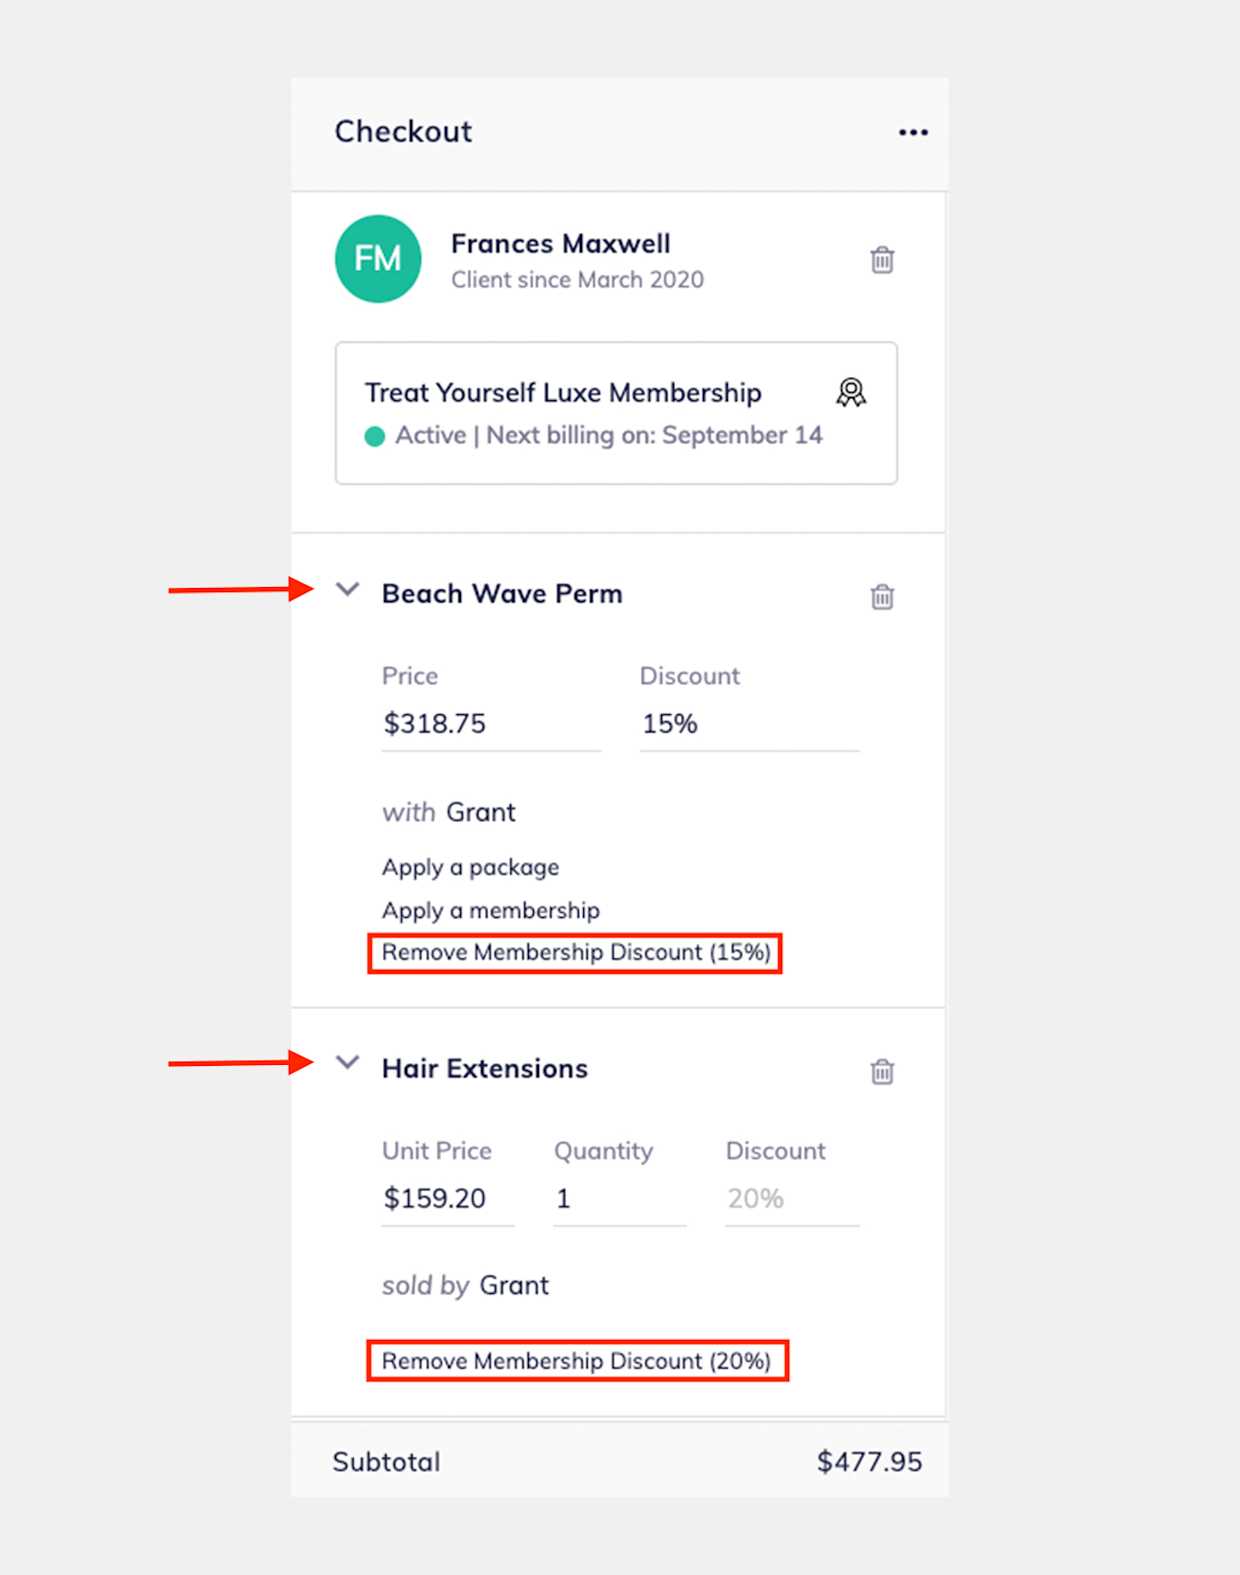Screen dimensions: 1240x1575
Task: Edit the Hair Extensions unit price
Action: (434, 1198)
